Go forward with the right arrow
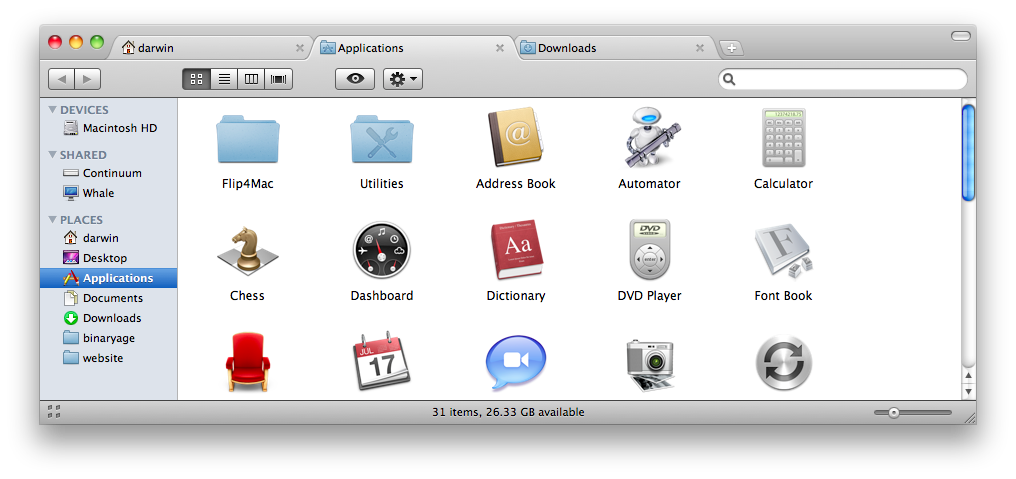 (87, 79)
